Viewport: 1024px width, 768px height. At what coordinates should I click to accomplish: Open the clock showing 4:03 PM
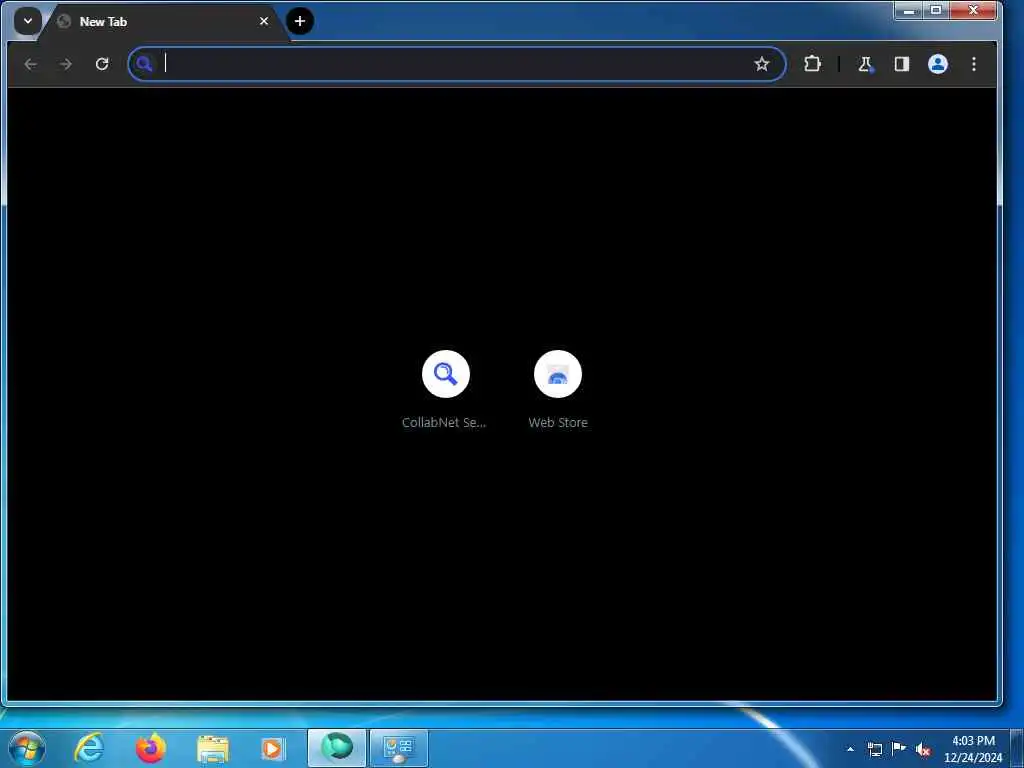(x=973, y=749)
